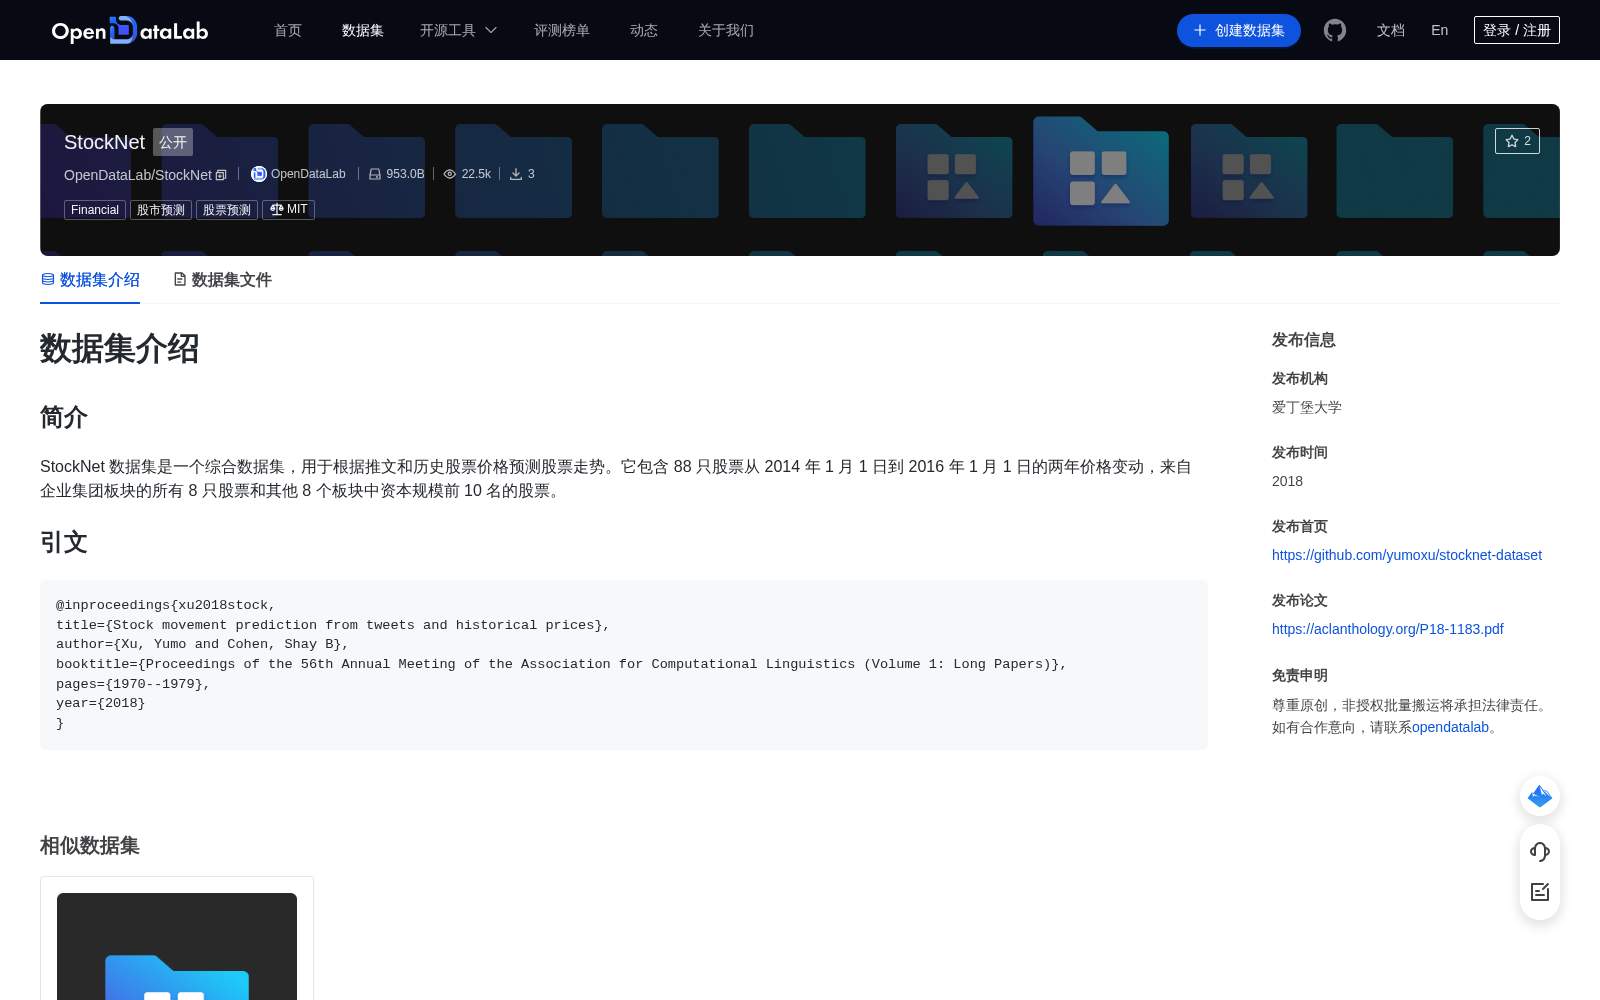Copy the OpenDataLab/StockNet path icon

221,175
